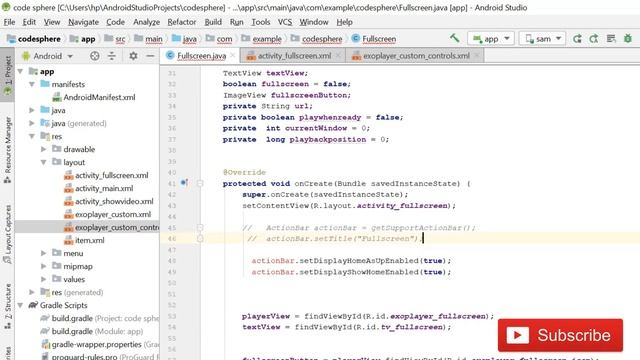Select activity_showvideo.xml in layout folder

pyautogui.click(x=114, y=202)
